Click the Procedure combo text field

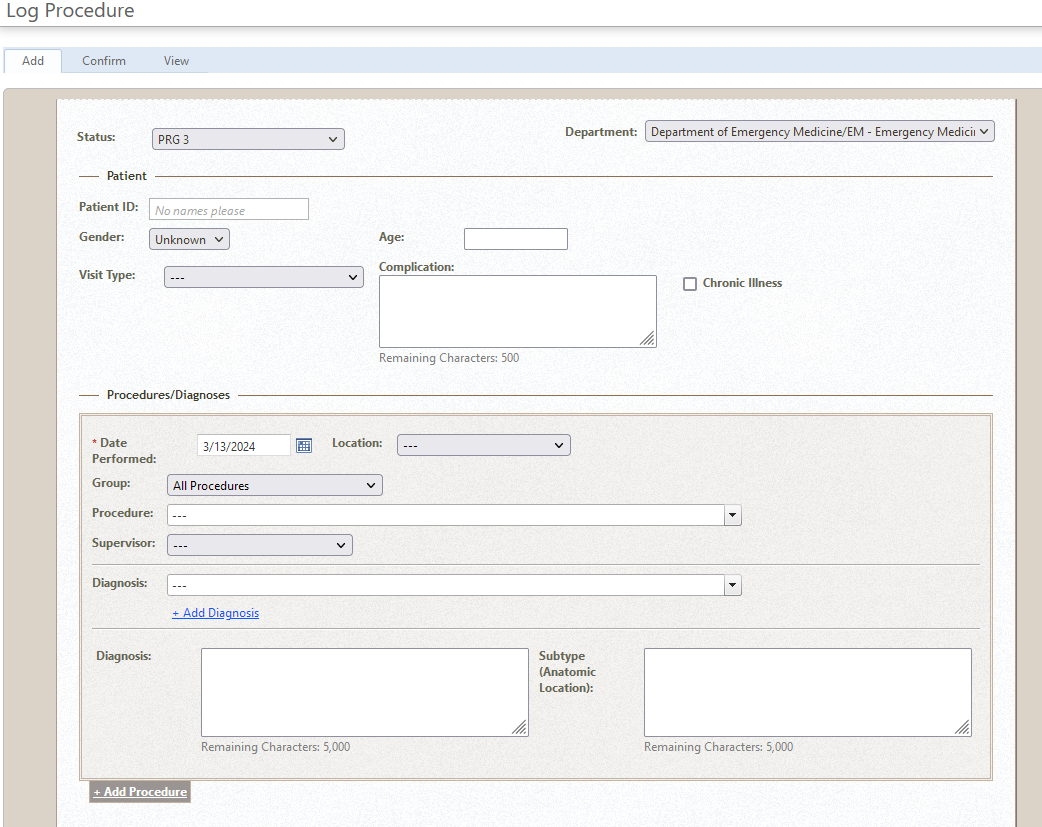[x=445, y=515]
